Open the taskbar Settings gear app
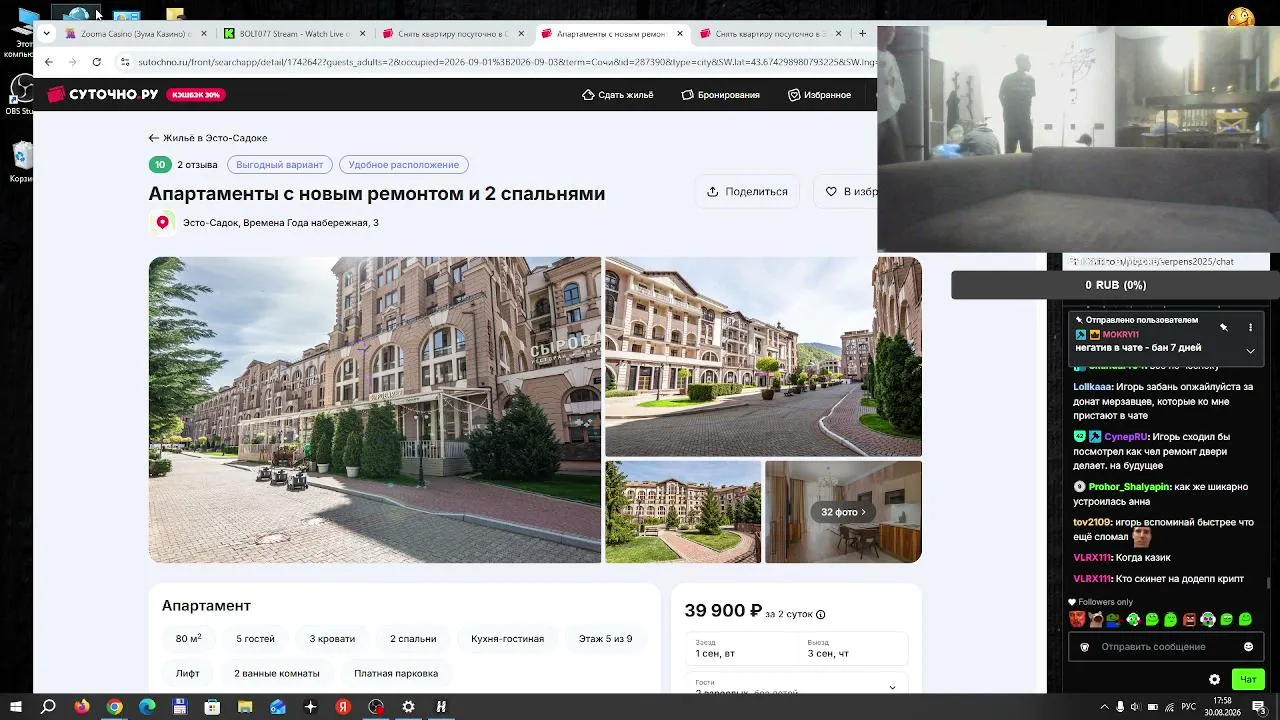 pos(408,707)
